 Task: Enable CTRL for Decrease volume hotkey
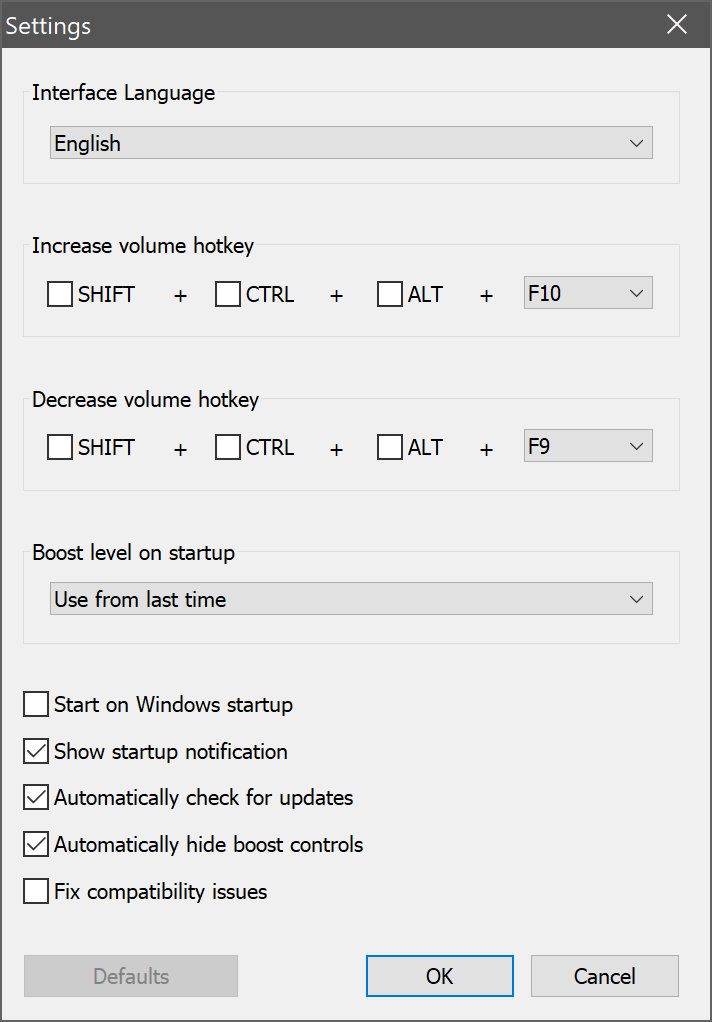228,447
